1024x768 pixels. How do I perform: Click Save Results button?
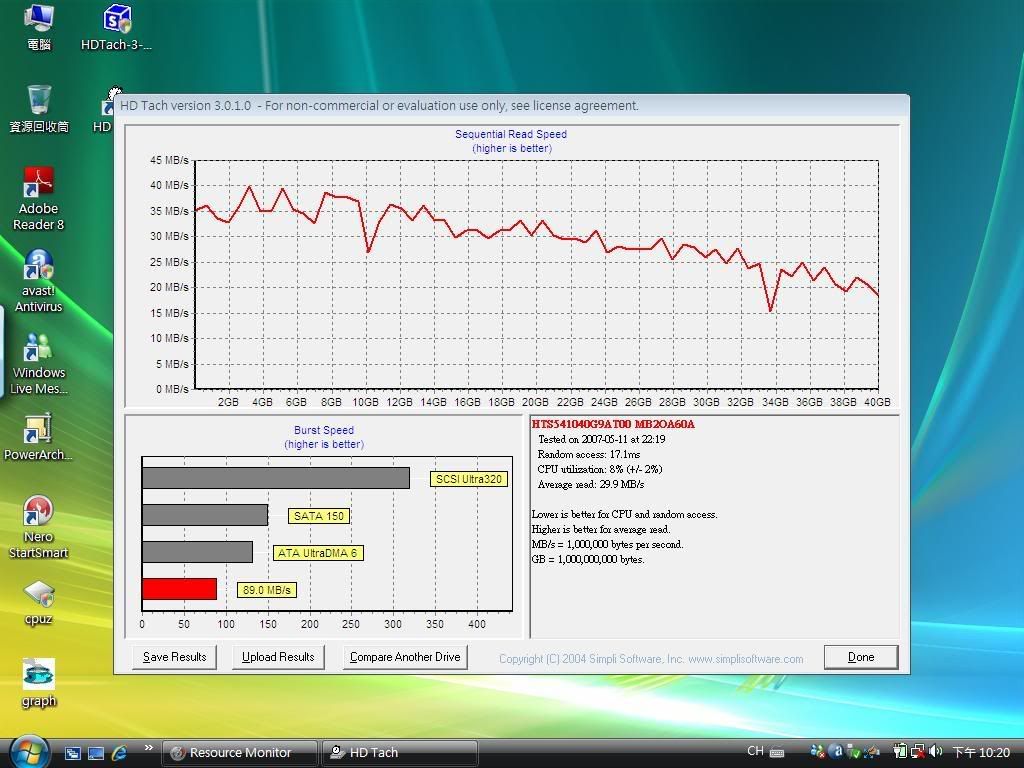point(174,657)
